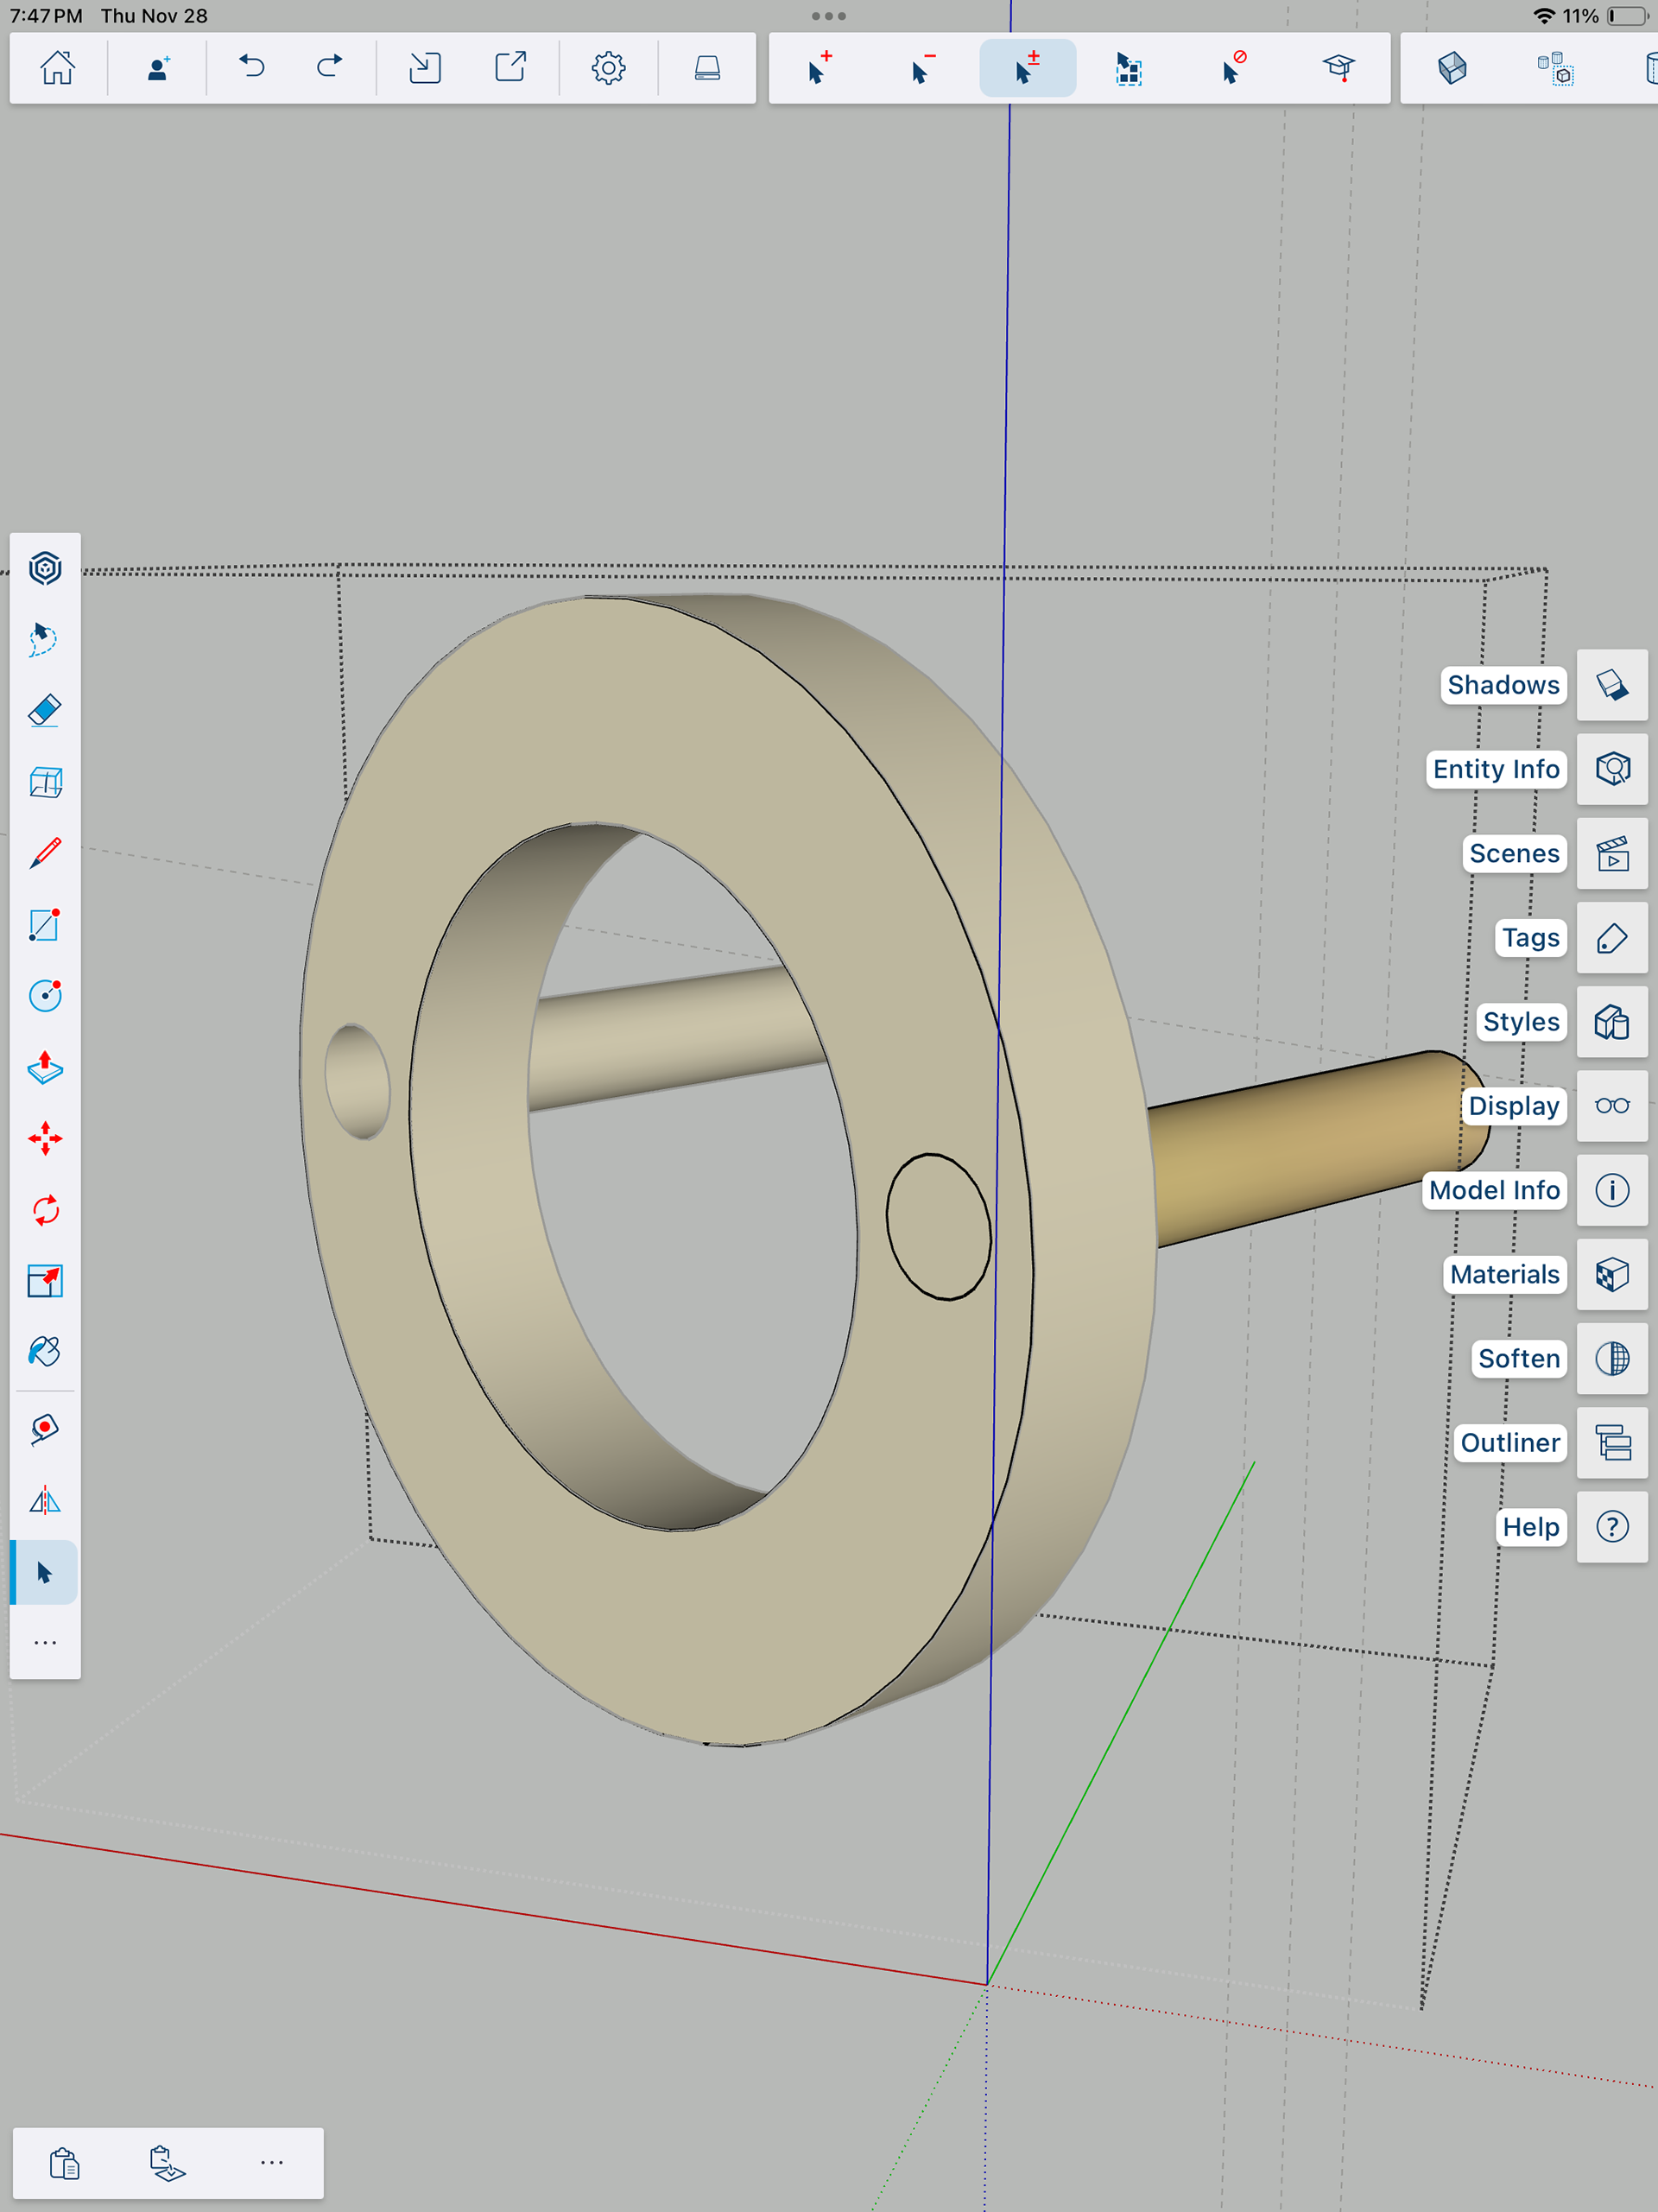Screen dimensions: 1658x2212
Task: Open the three-dot multitasking menu at top
Action: (x=828, y=16)
